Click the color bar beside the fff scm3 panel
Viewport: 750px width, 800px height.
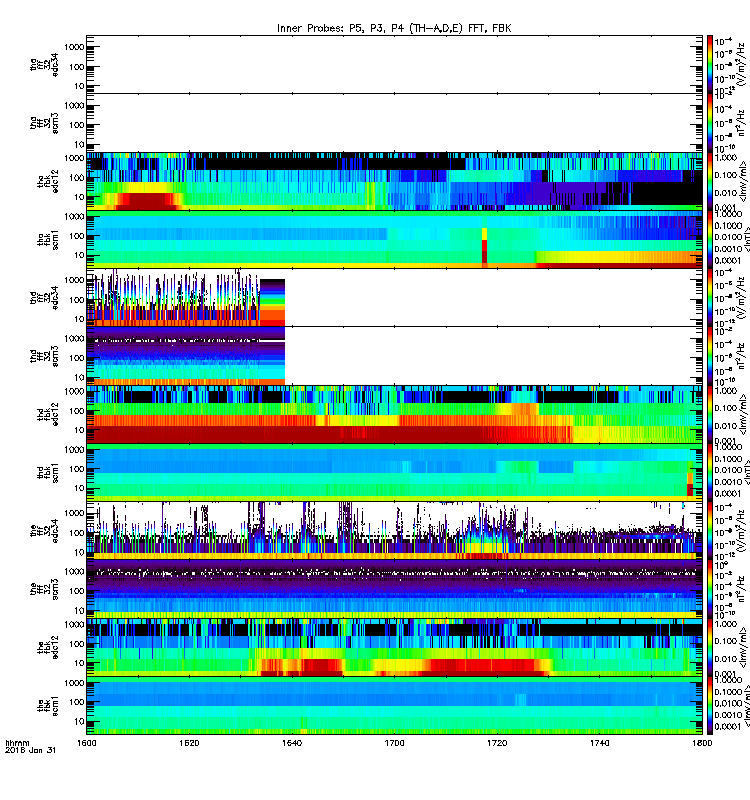click(710, 589)
